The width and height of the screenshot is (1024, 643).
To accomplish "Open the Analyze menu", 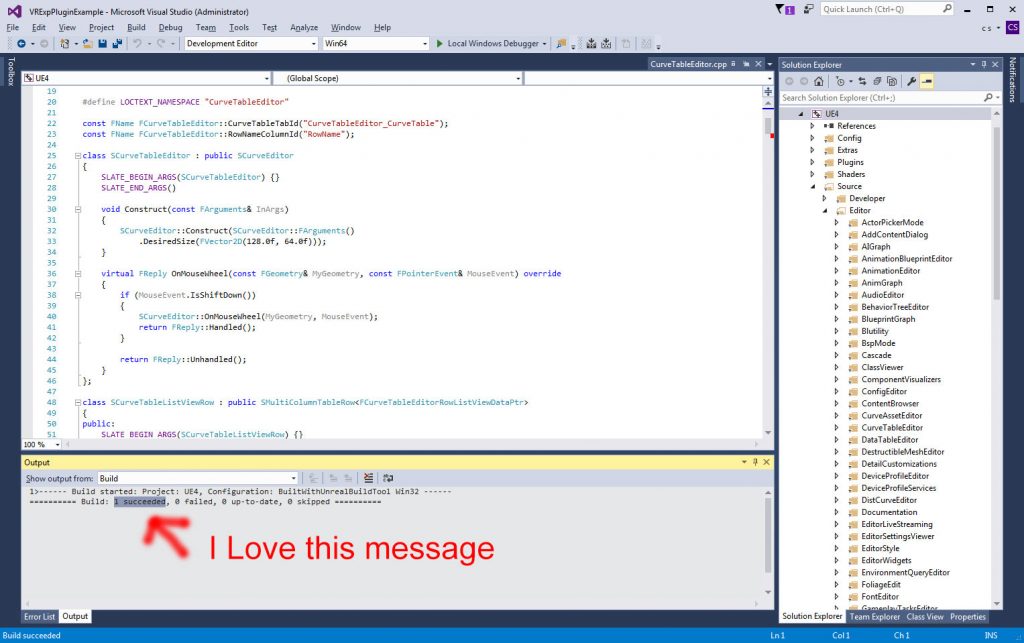I will 304,27.
